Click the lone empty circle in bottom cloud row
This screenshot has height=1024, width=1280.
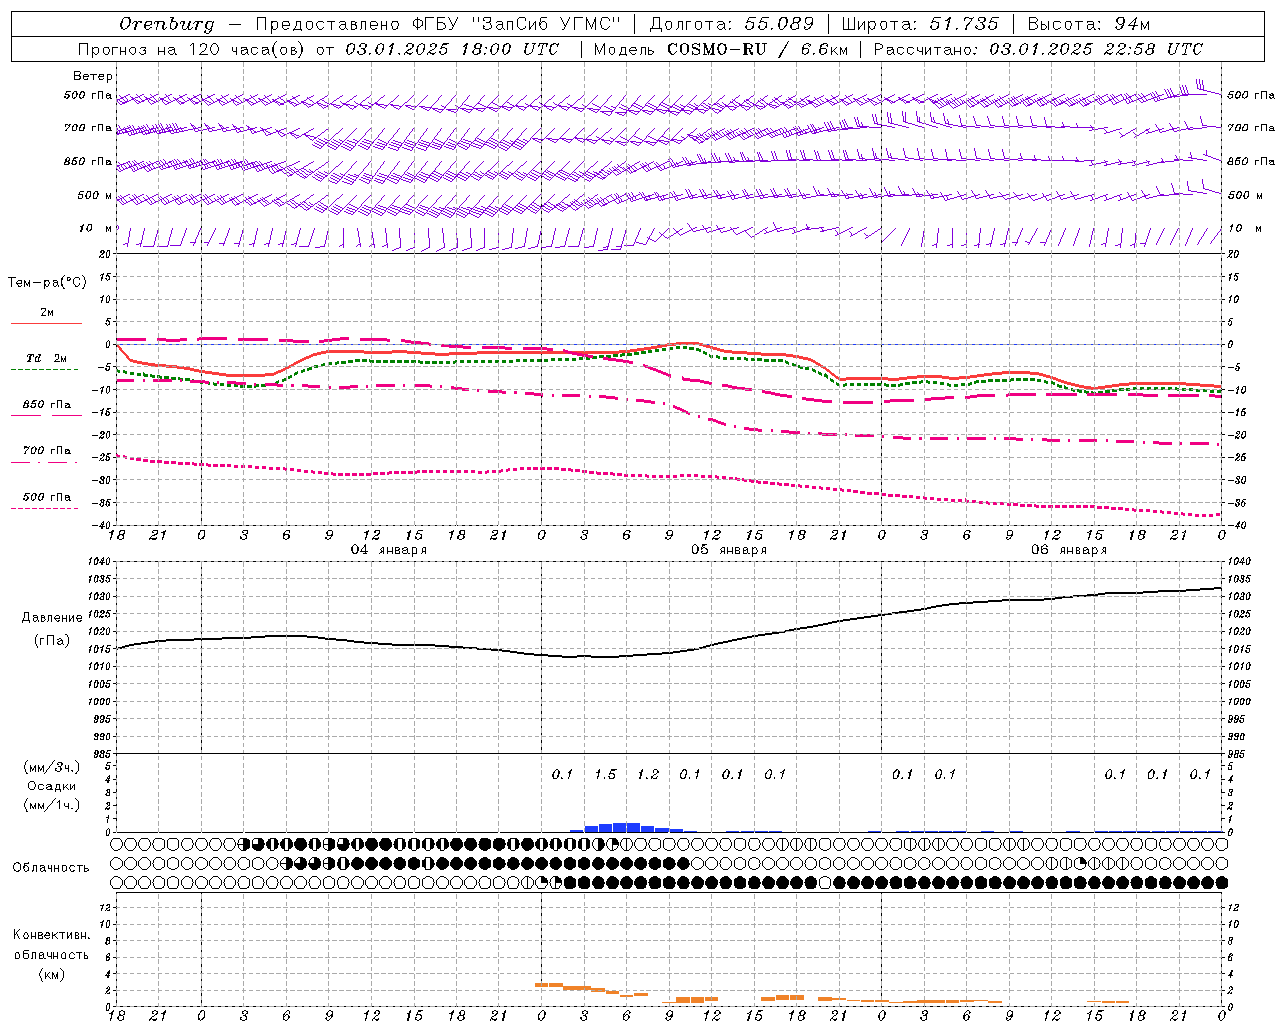825,882
